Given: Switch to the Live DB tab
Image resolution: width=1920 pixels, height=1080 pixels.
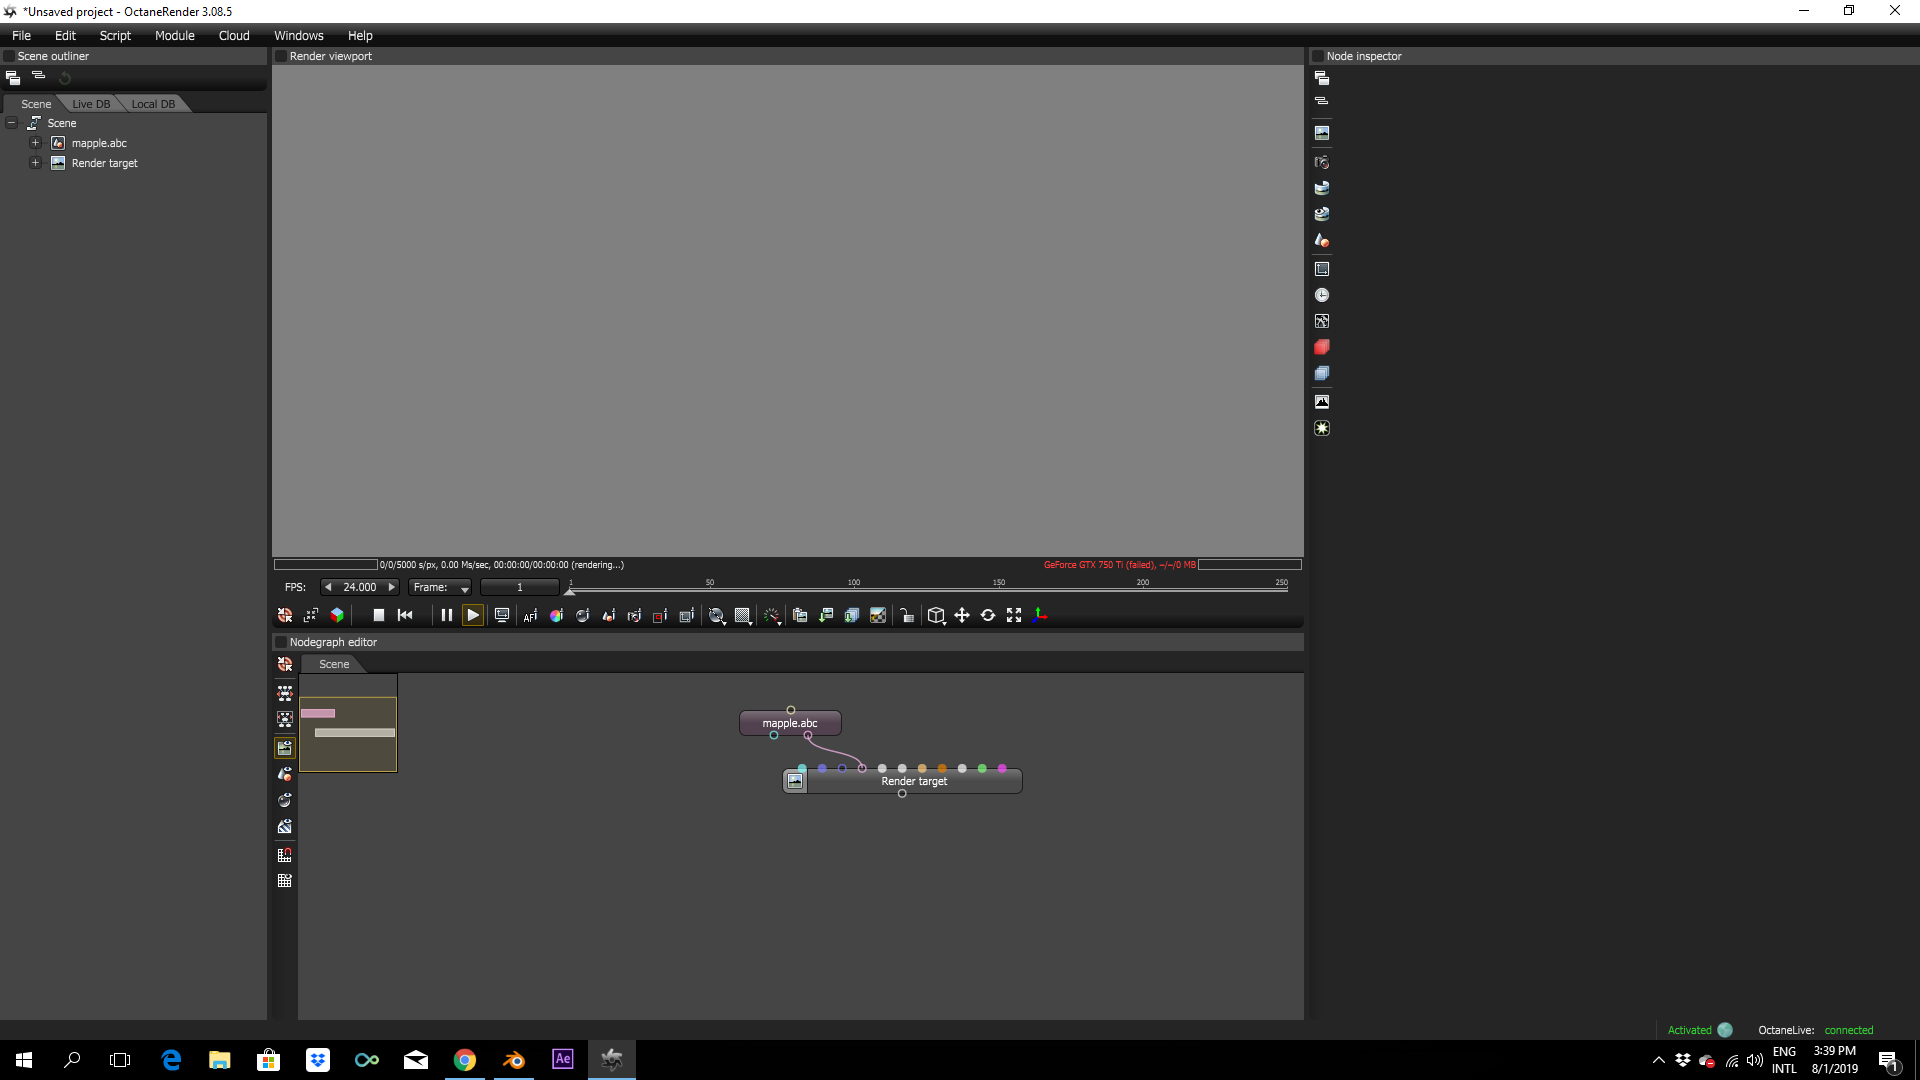Looking at the screenshot, I should pos(91,104).
